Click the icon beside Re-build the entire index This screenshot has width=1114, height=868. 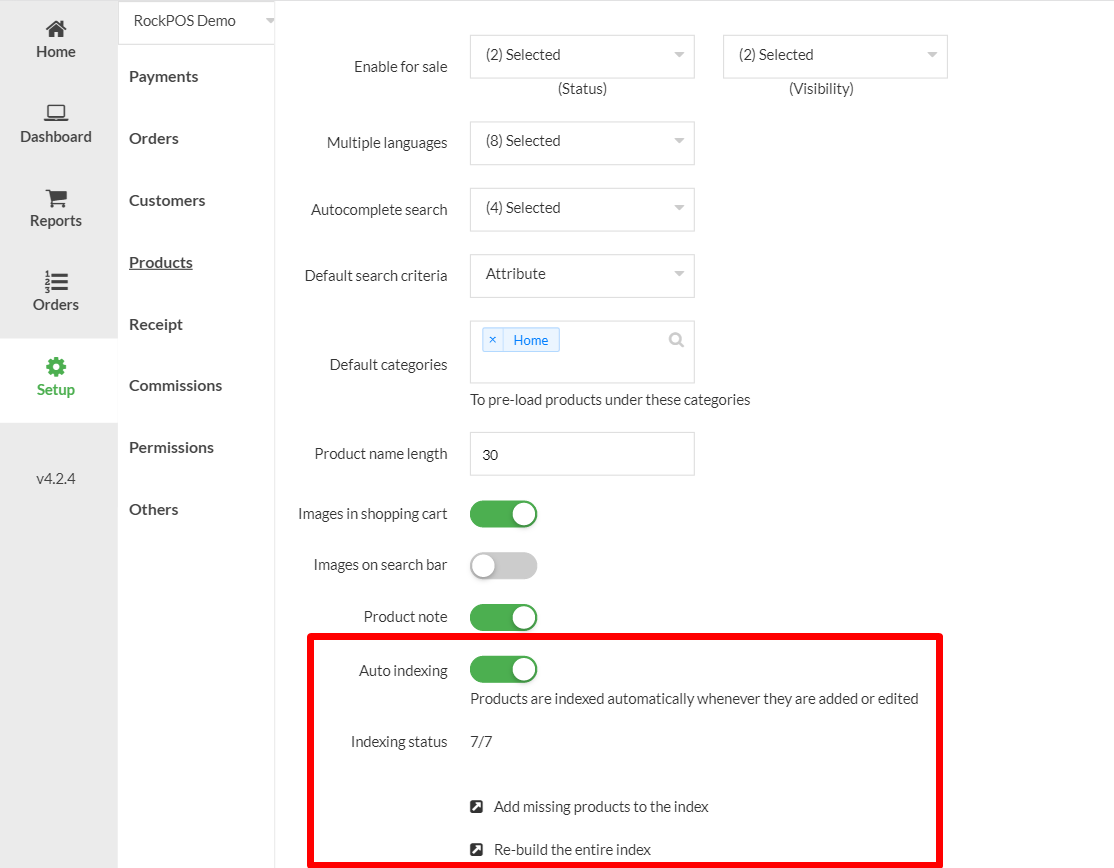pos(477,850)
